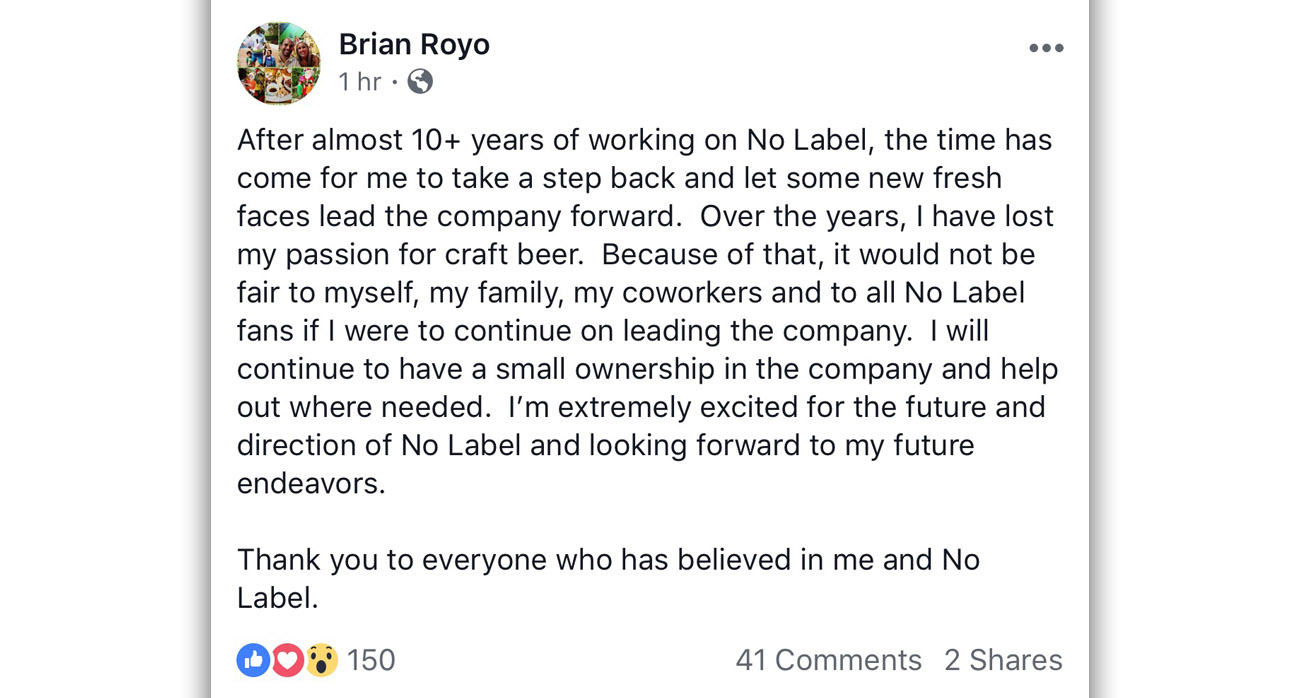The image size is (1300, 698).
Task: Click the white background left of the post card
Action: click(x=100, y=350)
